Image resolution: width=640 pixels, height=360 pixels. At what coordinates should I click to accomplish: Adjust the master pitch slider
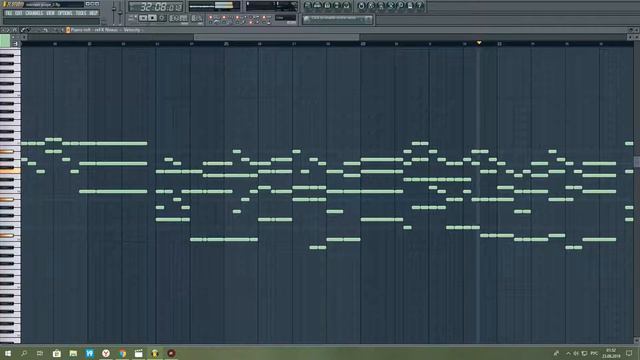click(120, 13)
